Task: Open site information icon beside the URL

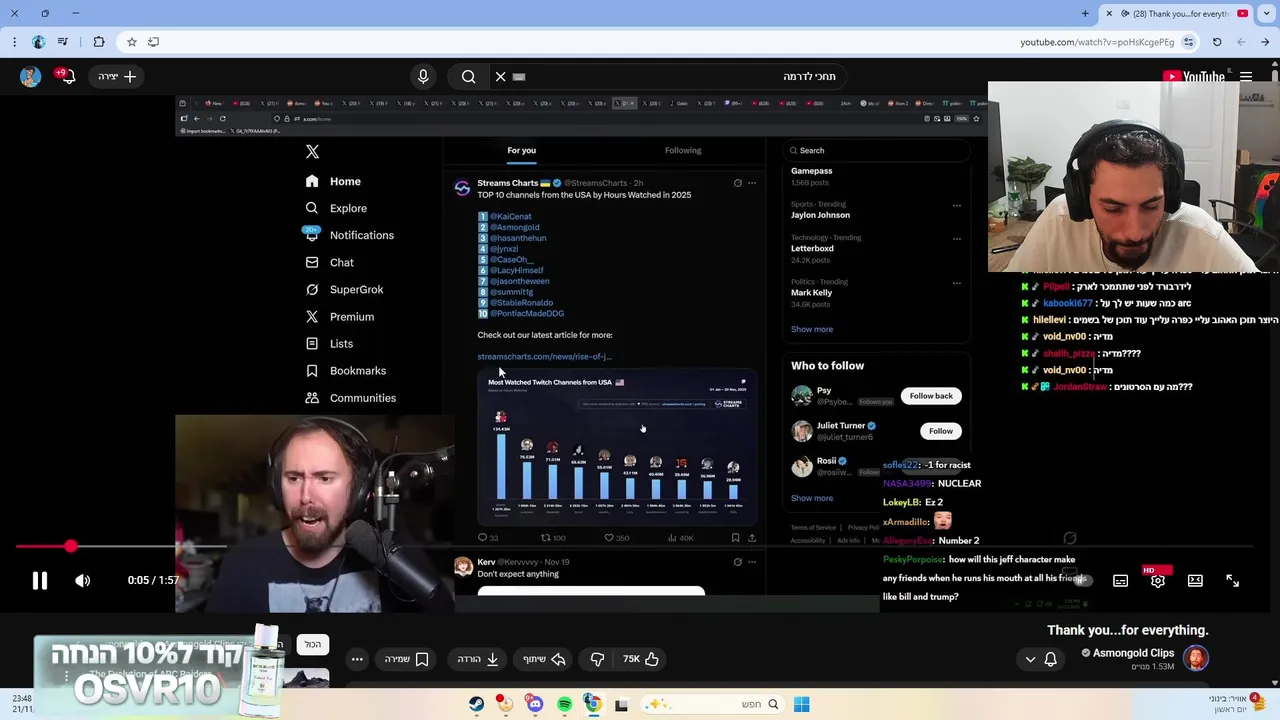Action: [1188, 42]
